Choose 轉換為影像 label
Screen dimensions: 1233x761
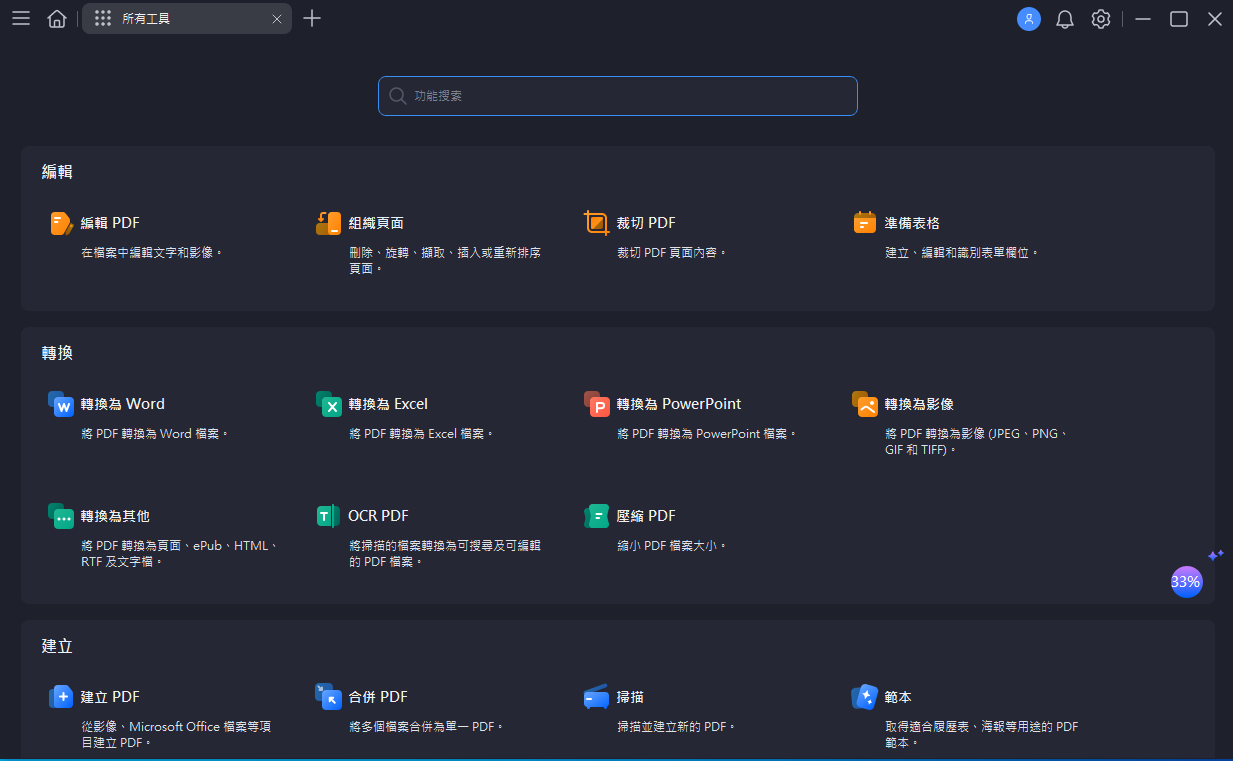(919, 404)
